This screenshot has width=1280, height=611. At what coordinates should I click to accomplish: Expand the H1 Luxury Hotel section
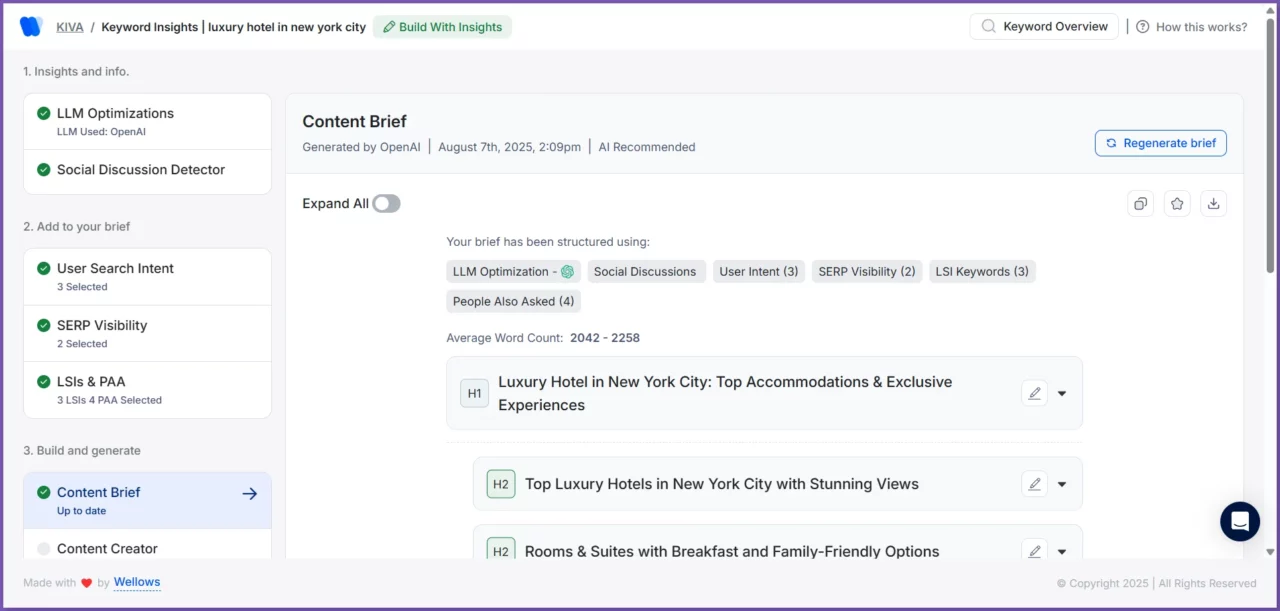[x=1062, y=393]
